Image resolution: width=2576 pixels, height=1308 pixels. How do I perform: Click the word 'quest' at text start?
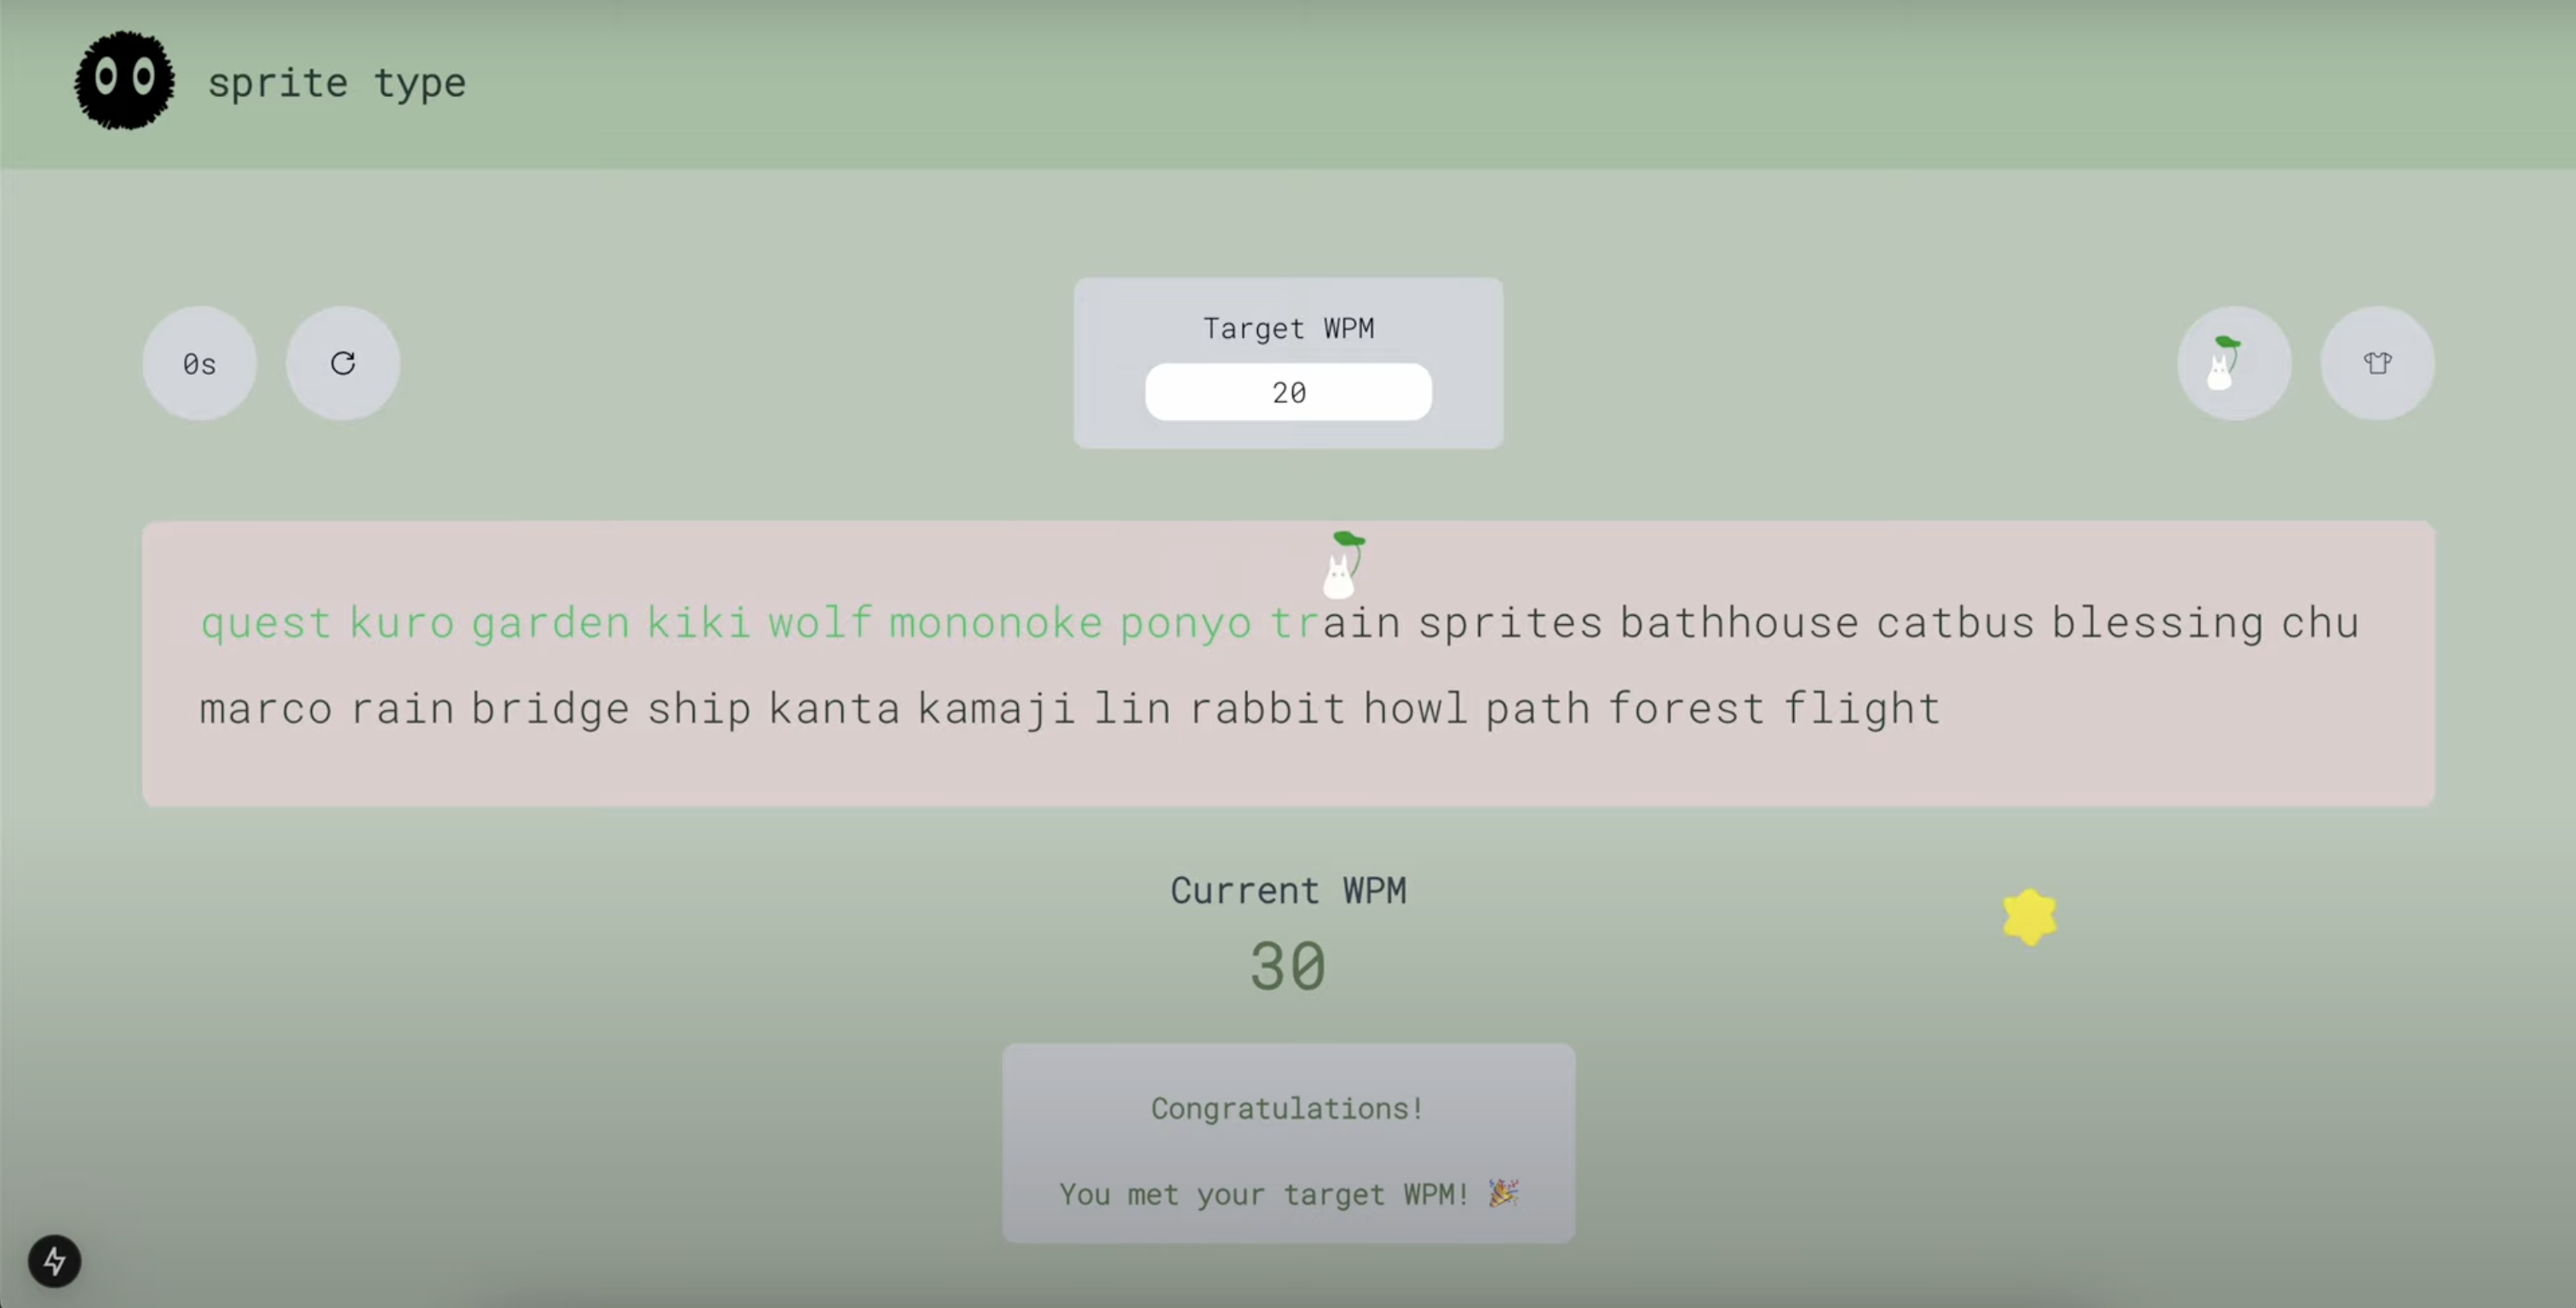266,623
